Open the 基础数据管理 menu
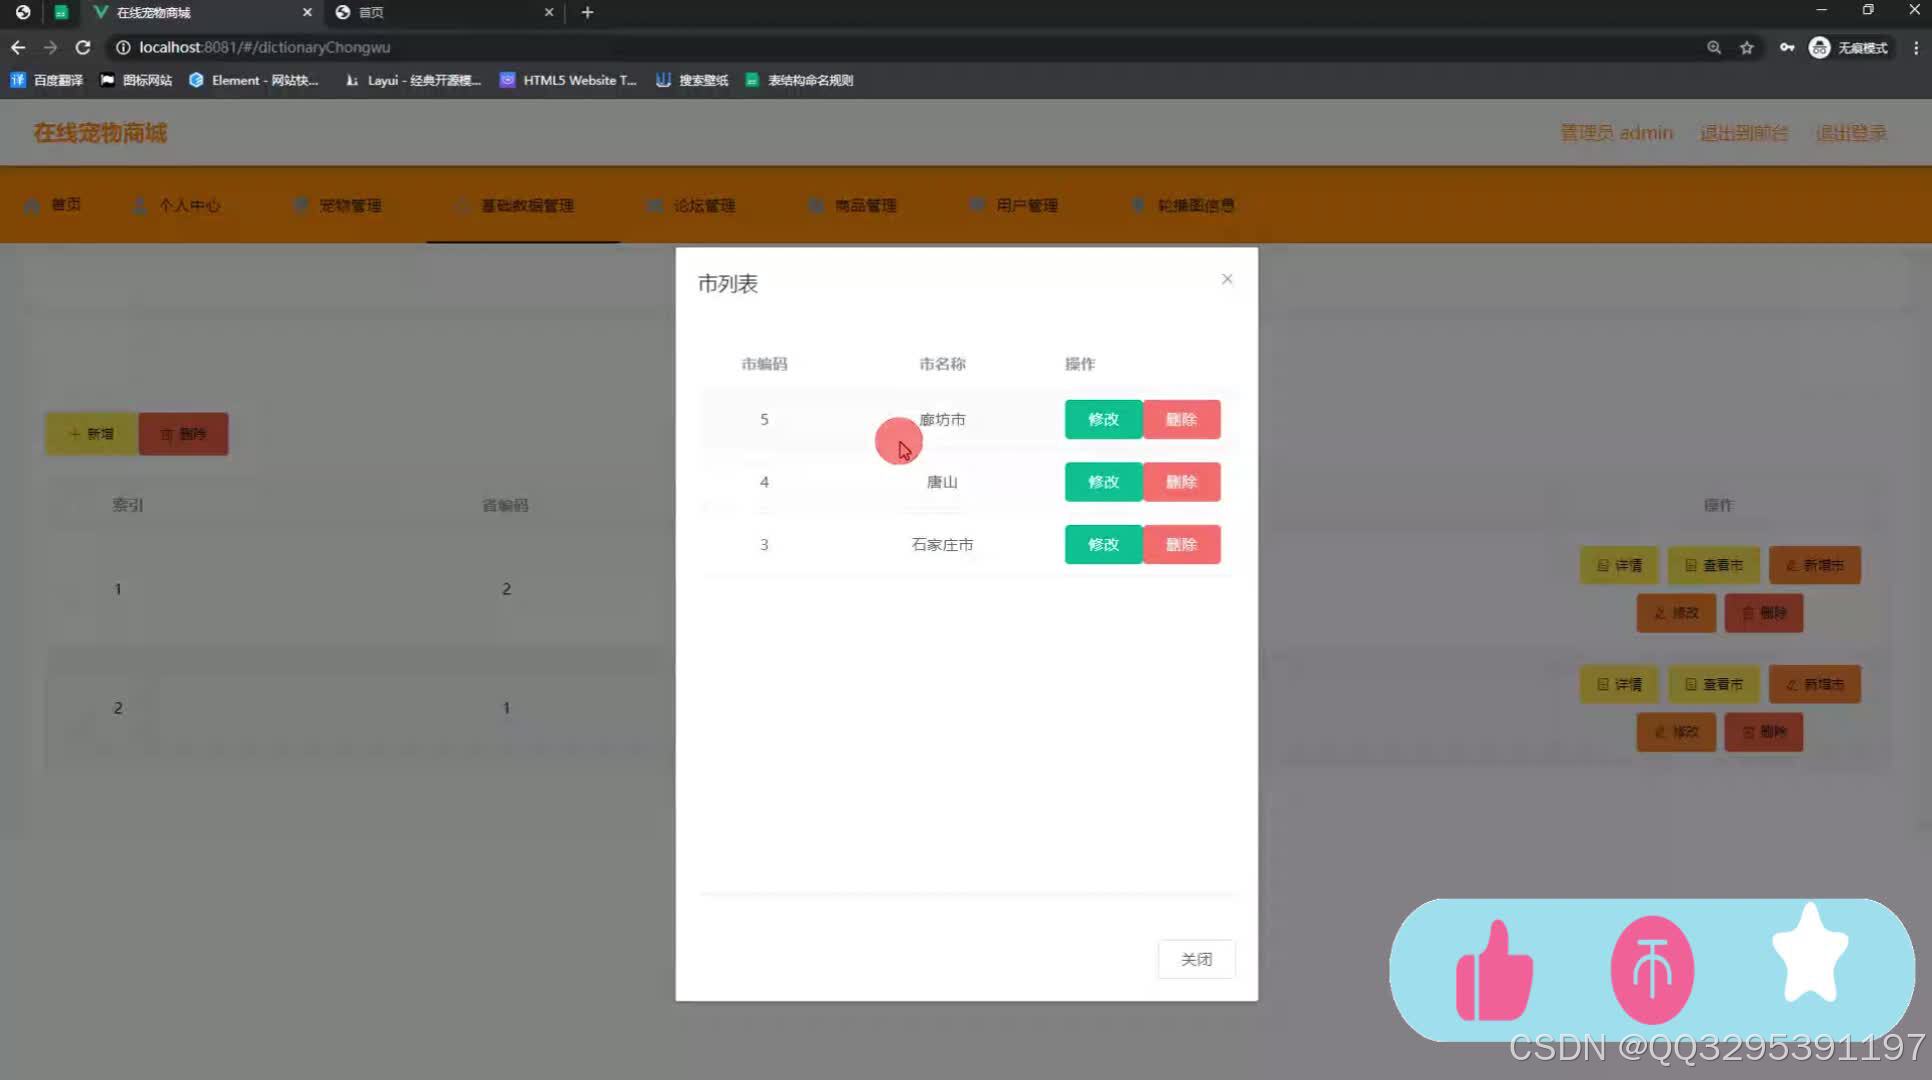The height and width of the screenshot is (1080, 1932). click(516, 205)
